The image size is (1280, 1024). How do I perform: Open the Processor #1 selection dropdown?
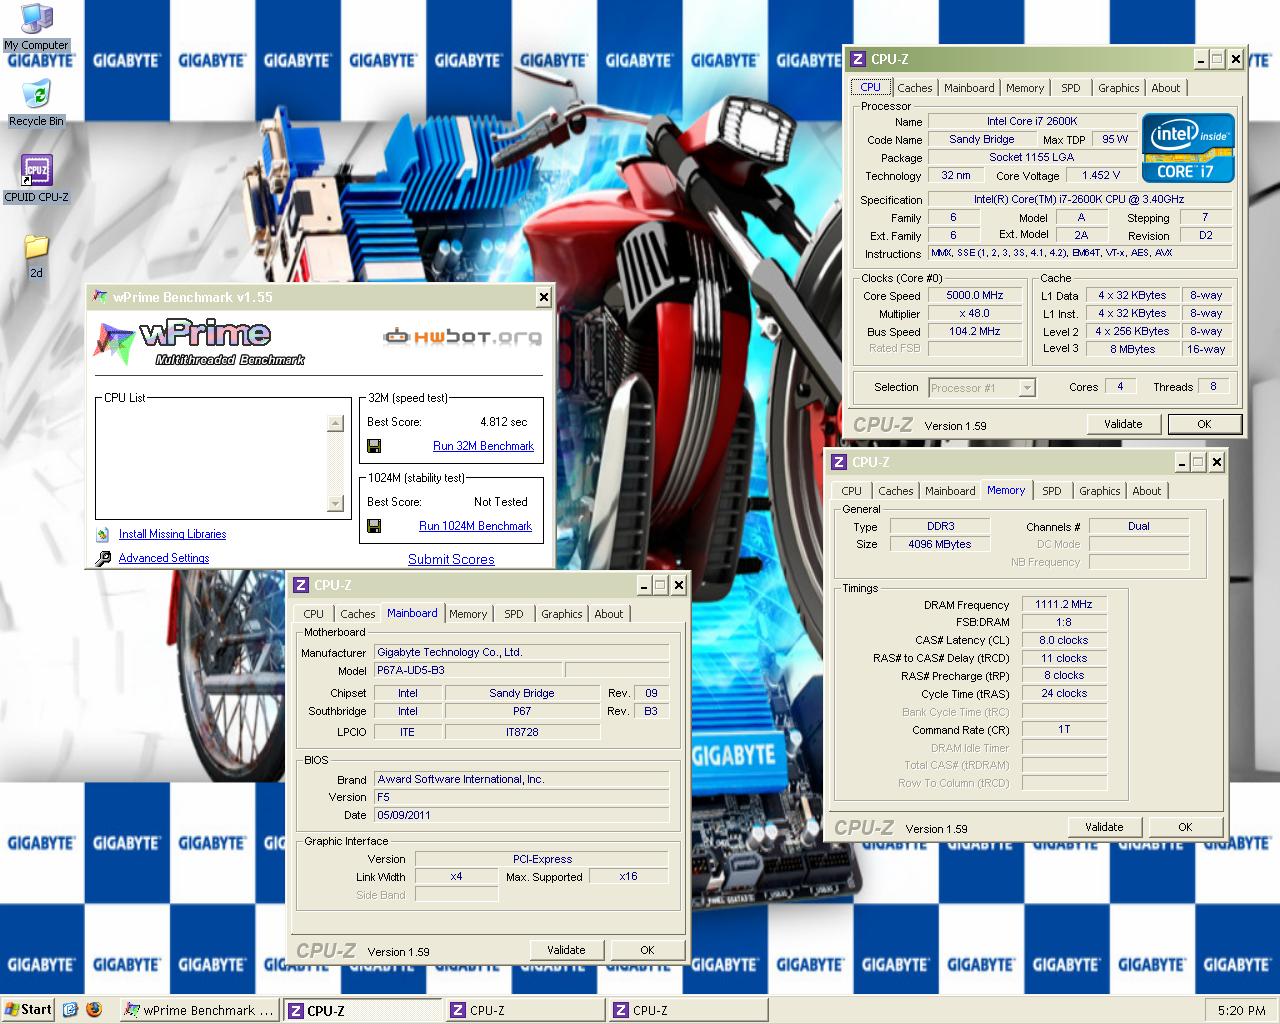(982, 388)
